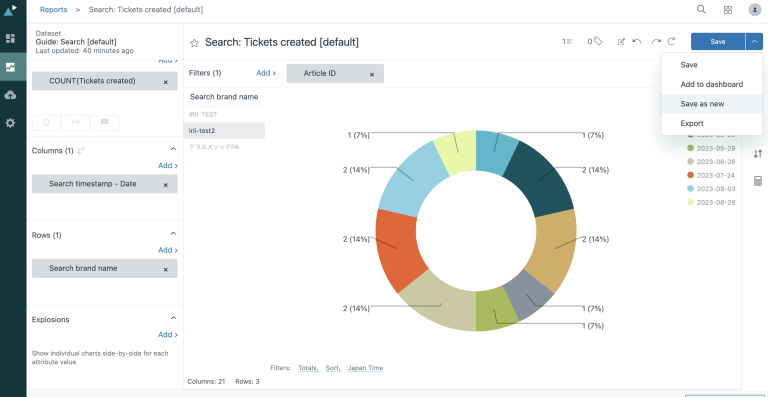Undo the last change
This screenshot has width=768, height=397.
[x=637, y=42]
